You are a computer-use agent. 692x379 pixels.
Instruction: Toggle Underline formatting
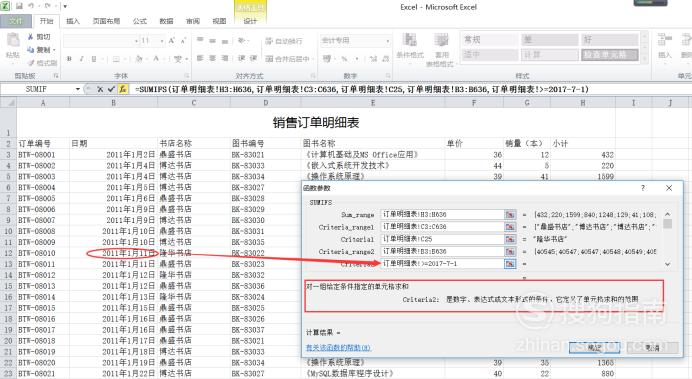click(x=94, y=59)
